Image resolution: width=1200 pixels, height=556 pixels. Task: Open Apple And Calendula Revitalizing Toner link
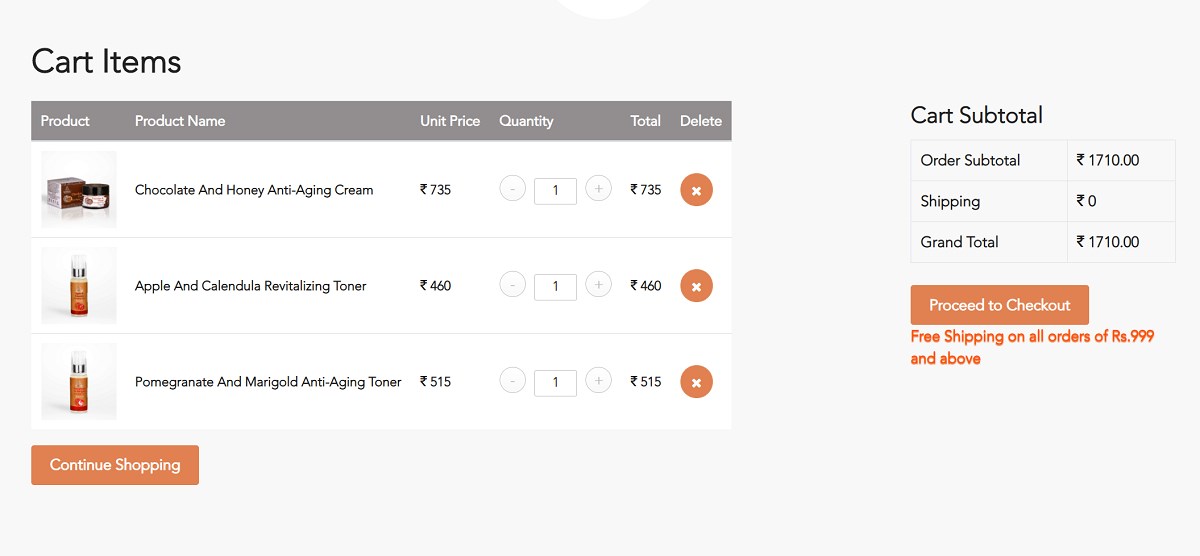(x=251, y=286)
